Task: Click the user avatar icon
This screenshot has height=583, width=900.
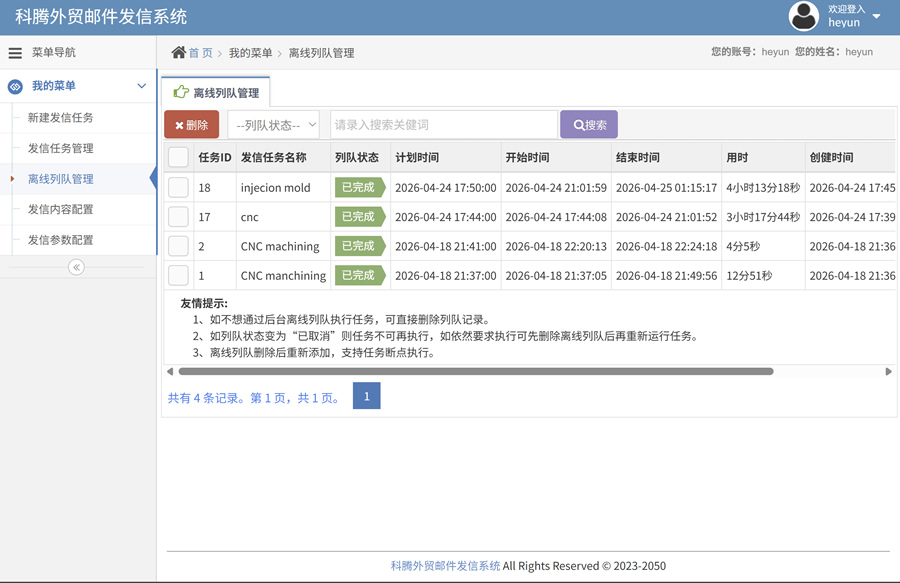Action: coord(803,16)
